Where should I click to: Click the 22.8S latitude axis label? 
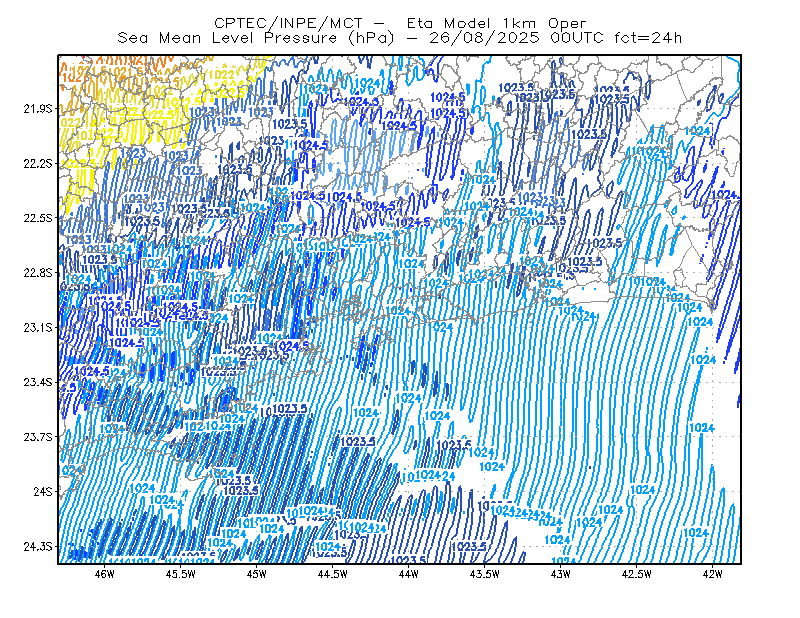click(38, 273)
